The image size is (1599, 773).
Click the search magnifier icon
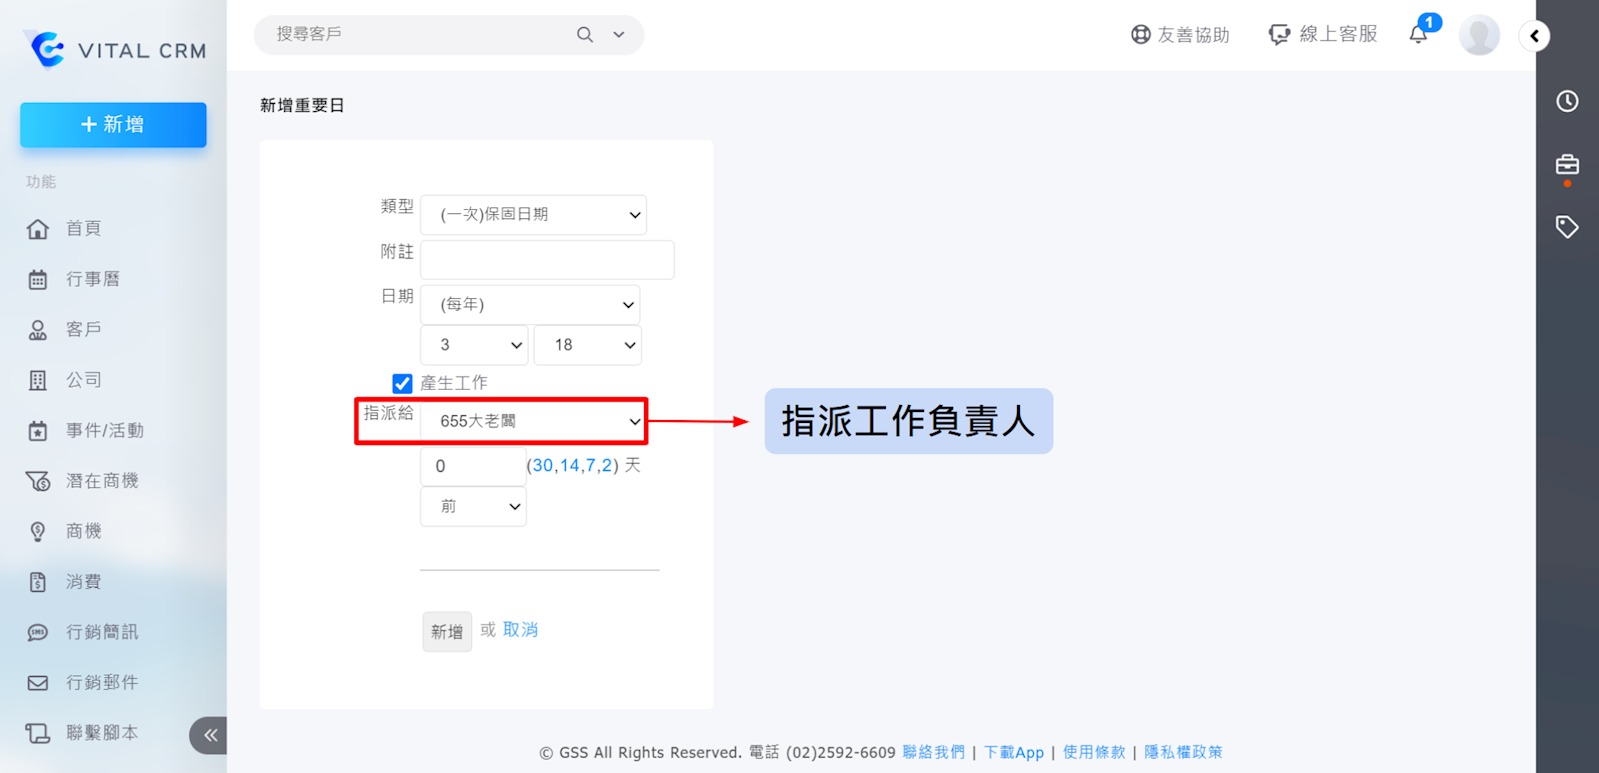tap(585, 35)
